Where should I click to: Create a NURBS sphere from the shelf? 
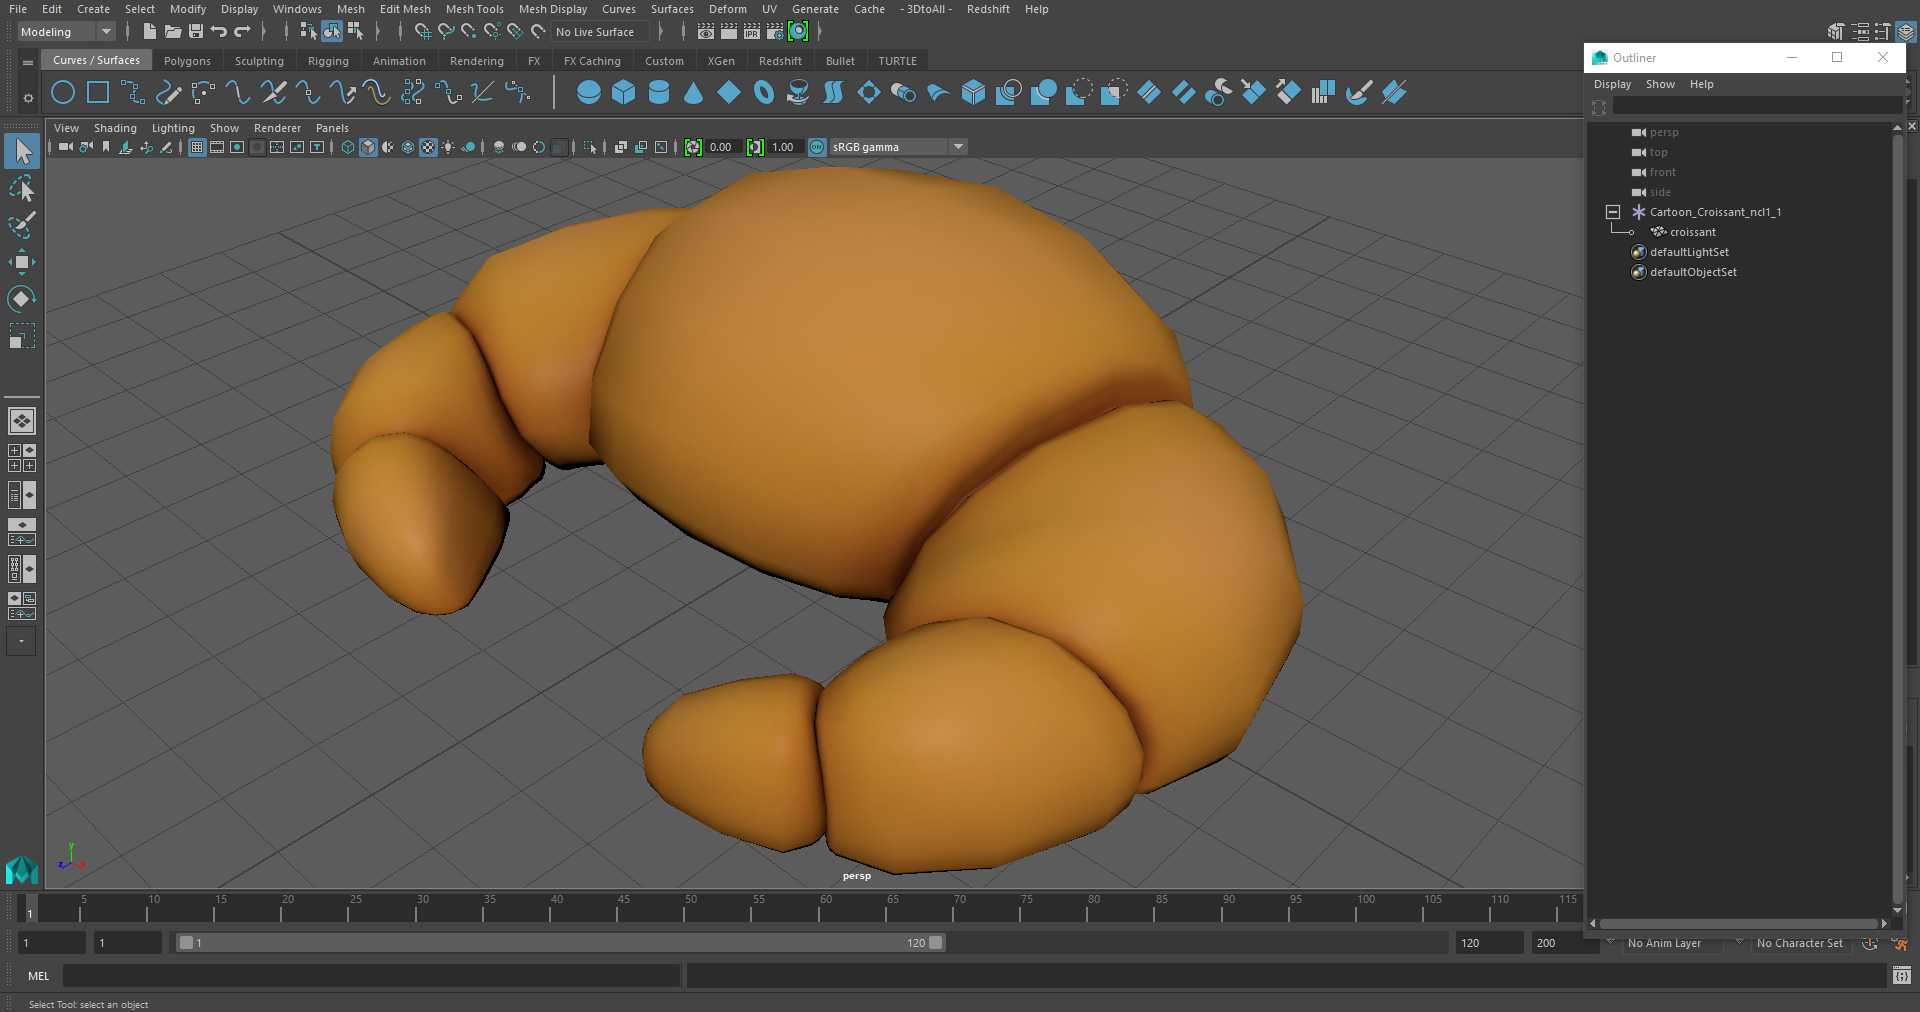589,93
